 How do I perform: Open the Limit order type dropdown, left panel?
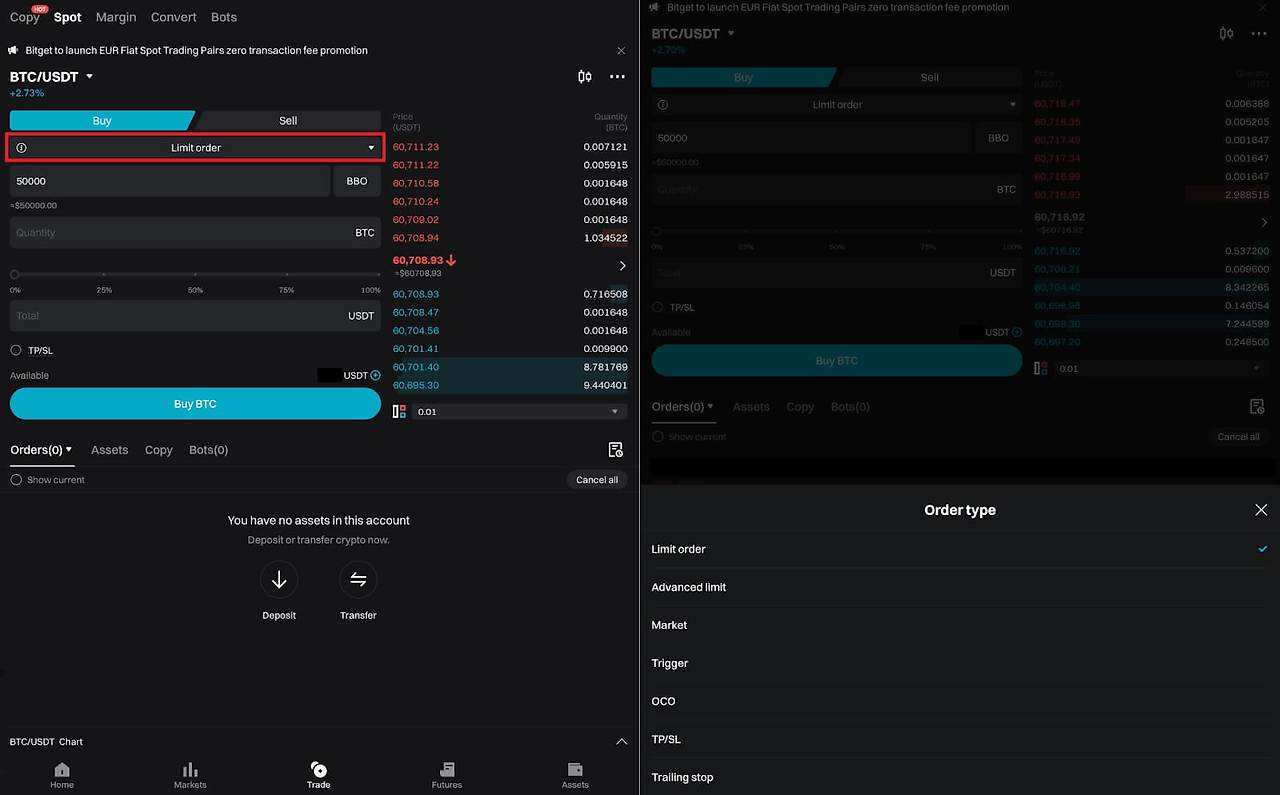point(195,148)
